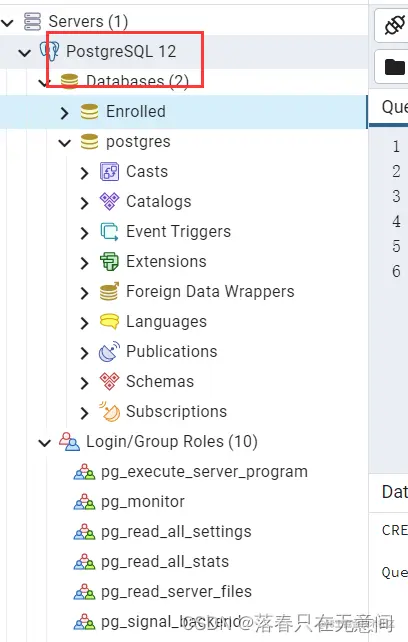This screenshot has height=642, width=408.
Task: Select the Catalogs label
Action: [x=159, y=202]
